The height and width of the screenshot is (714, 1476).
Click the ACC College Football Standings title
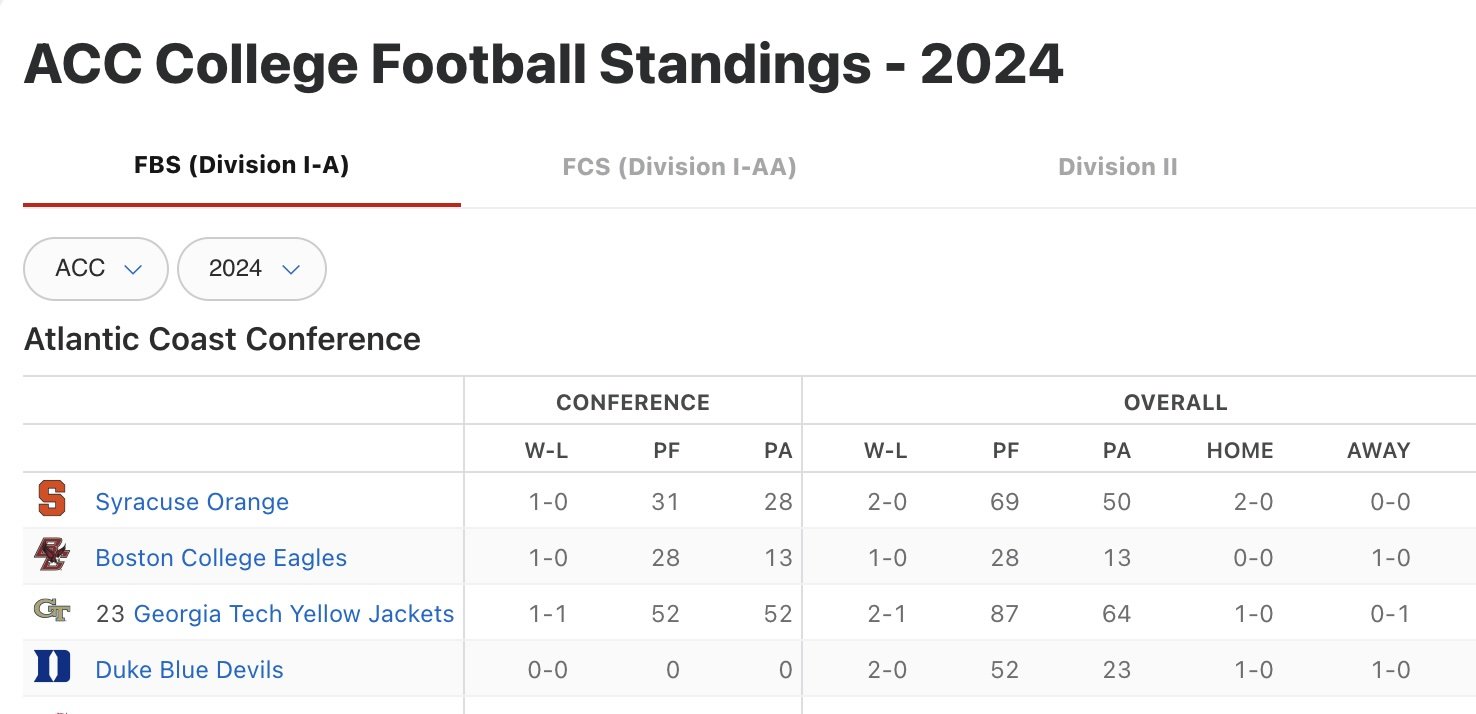[543, 65]
